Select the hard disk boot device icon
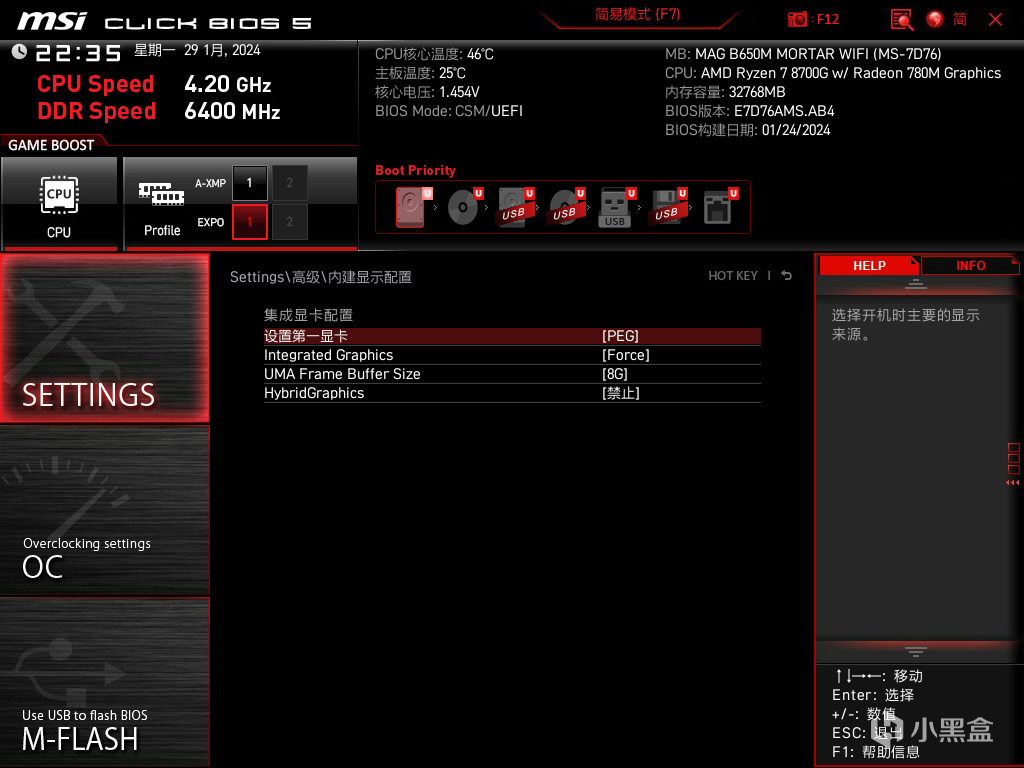The height and width of the screenshot is (768, 1024). click(x=411, y=207)
